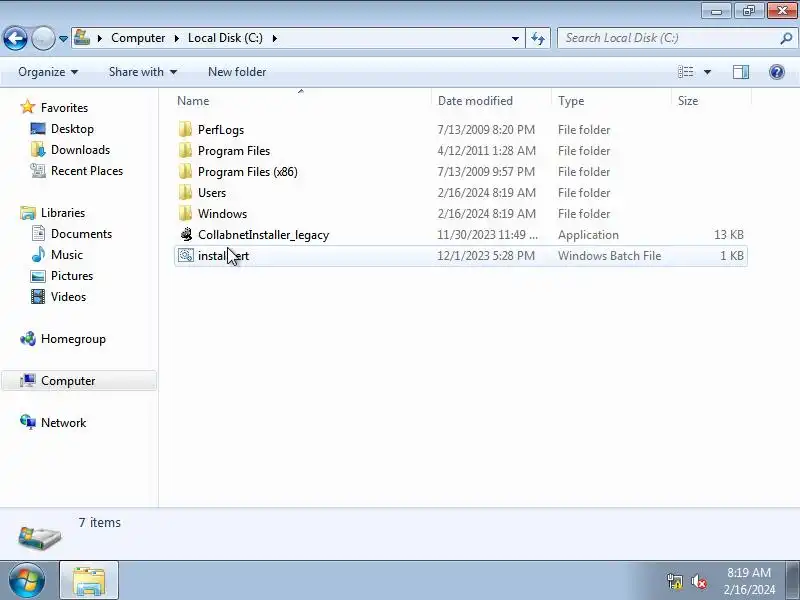Click the muted volume tray icon
This screenshot has height=600, width=800.
pos(698,581)
